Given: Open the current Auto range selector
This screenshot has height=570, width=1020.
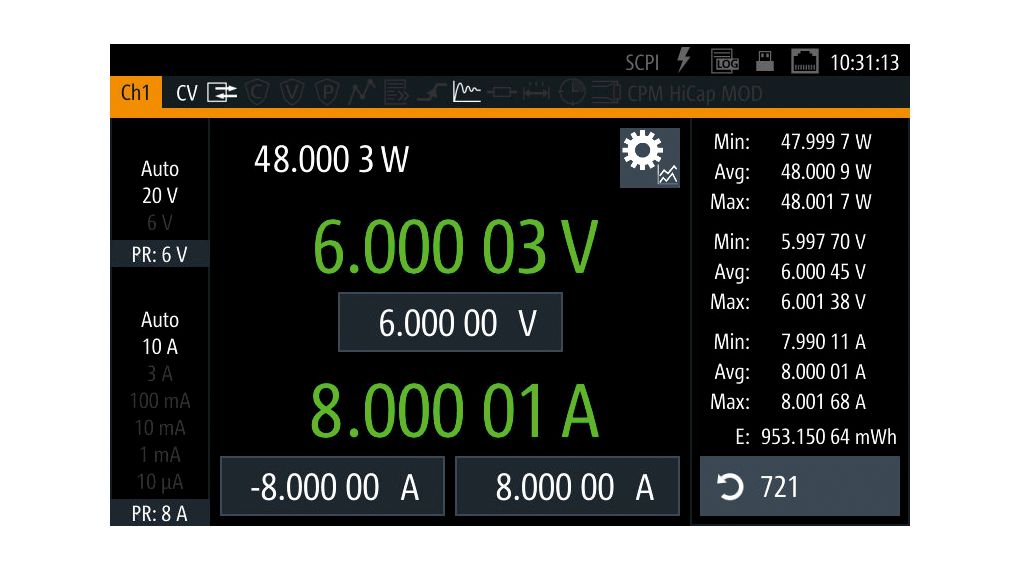Looking at the screenshot, I should pos(160,320).
